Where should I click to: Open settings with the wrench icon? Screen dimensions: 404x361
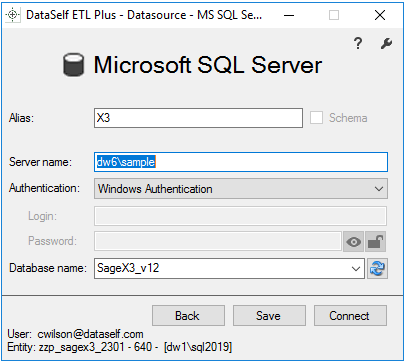pos(386,43)
